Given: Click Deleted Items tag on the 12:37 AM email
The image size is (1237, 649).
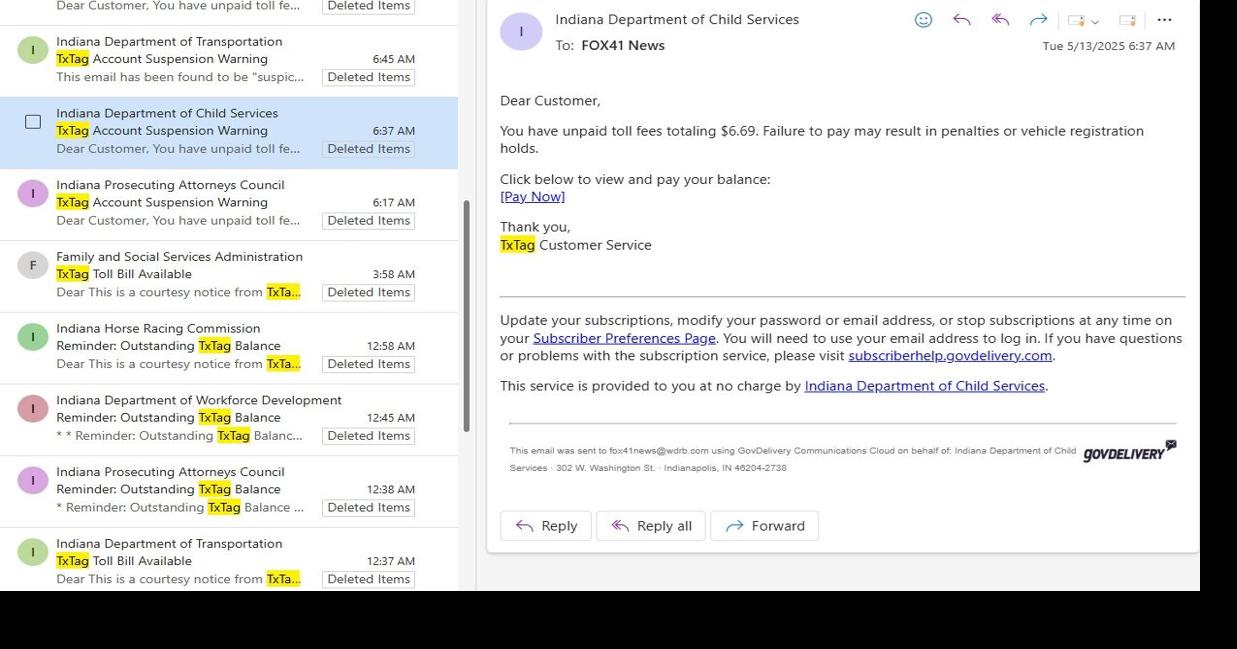Looking at the screenshot, I should [368, 579].
